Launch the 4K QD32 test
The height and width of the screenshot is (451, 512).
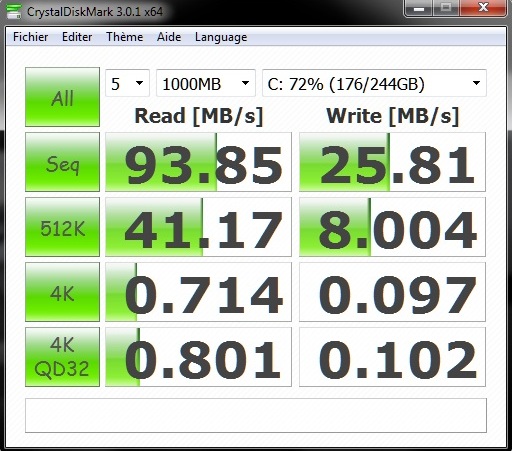tap(62, 357)
